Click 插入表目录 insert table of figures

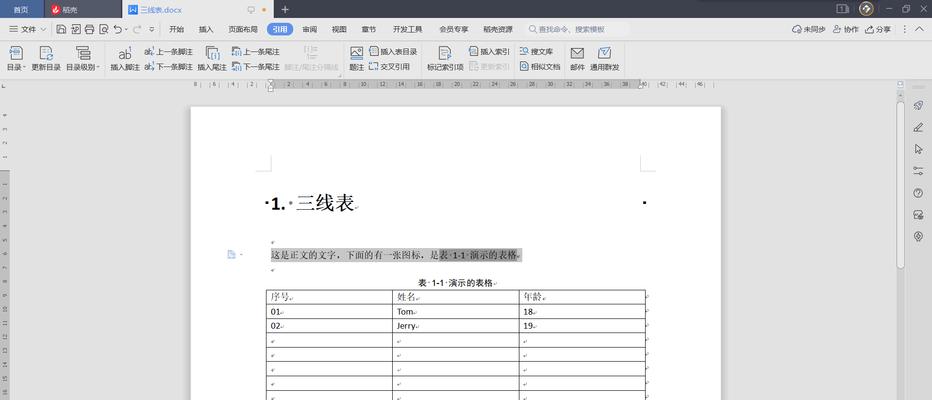(393, 52)
